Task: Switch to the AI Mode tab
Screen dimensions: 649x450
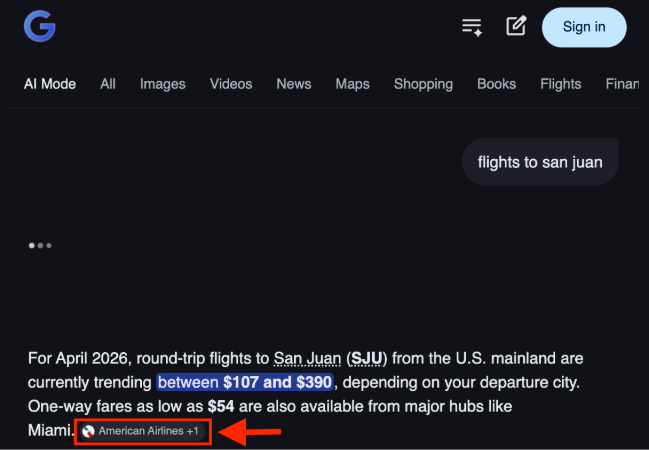Action: (x=50, y=84)
